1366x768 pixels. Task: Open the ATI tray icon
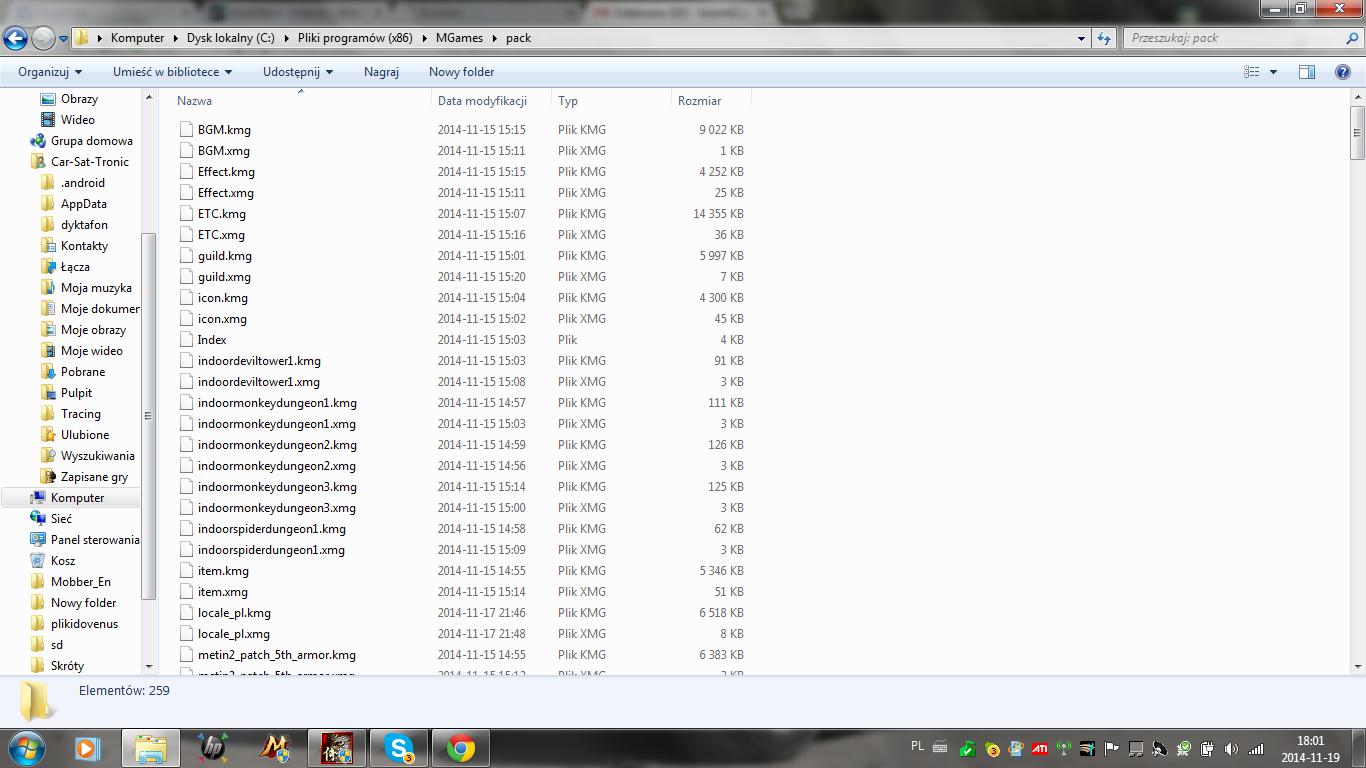coord(1040,748)
